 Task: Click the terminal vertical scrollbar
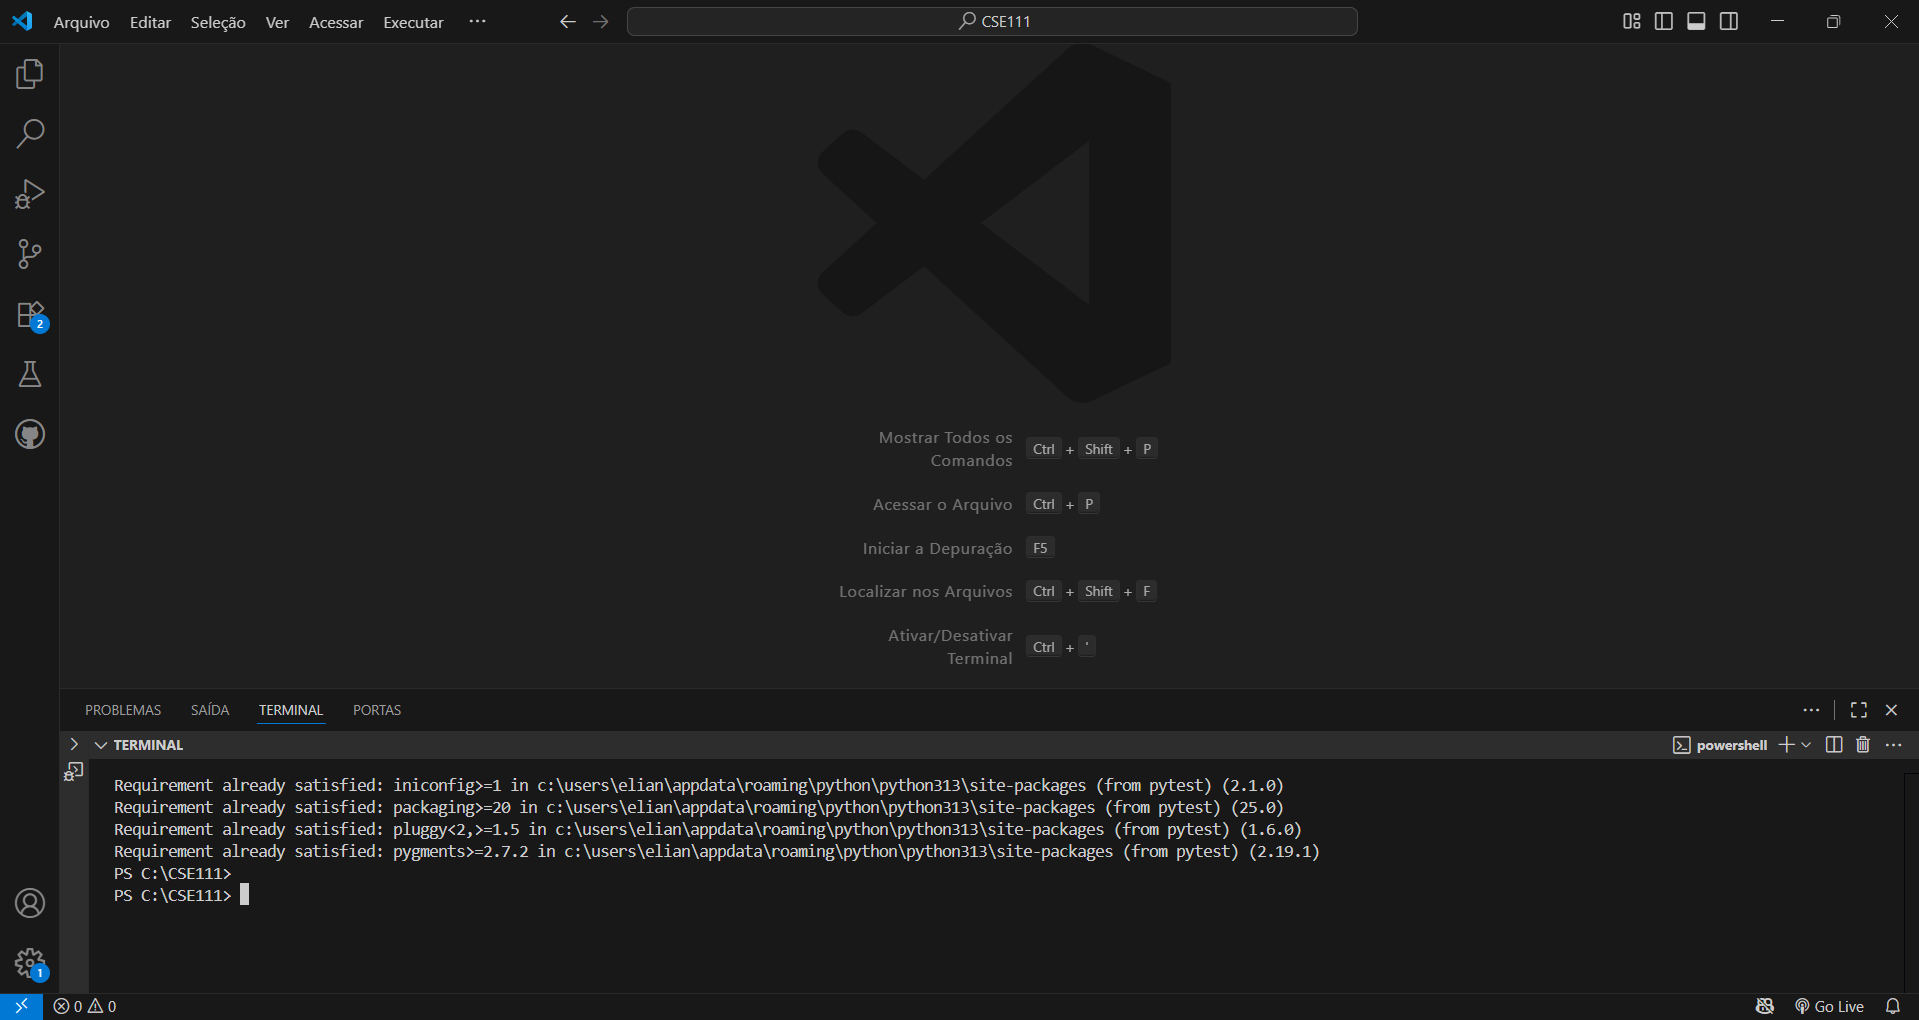click(x=1911, y=883)
